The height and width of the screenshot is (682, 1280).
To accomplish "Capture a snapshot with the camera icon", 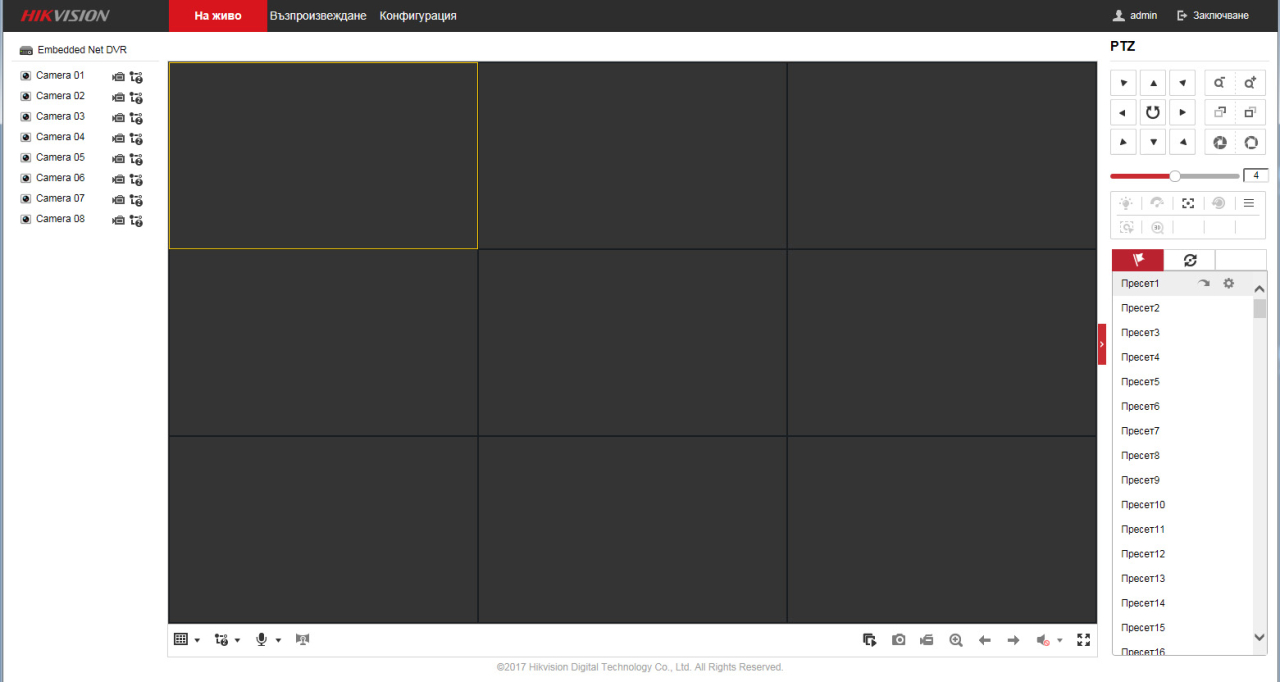I will [899, 640].
